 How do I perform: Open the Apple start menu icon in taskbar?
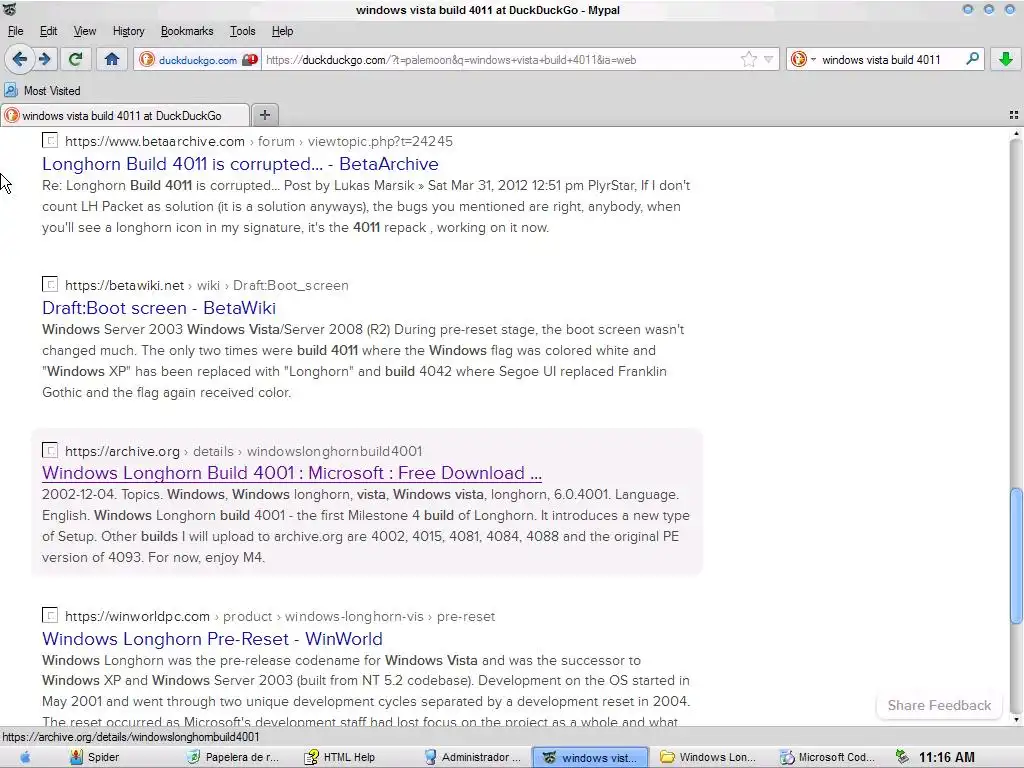coord(25,757)
